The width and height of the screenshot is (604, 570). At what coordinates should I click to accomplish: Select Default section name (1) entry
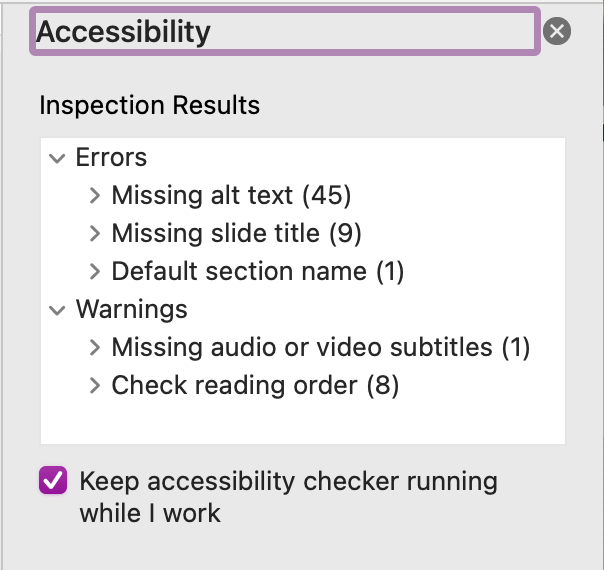click(257, 271)
